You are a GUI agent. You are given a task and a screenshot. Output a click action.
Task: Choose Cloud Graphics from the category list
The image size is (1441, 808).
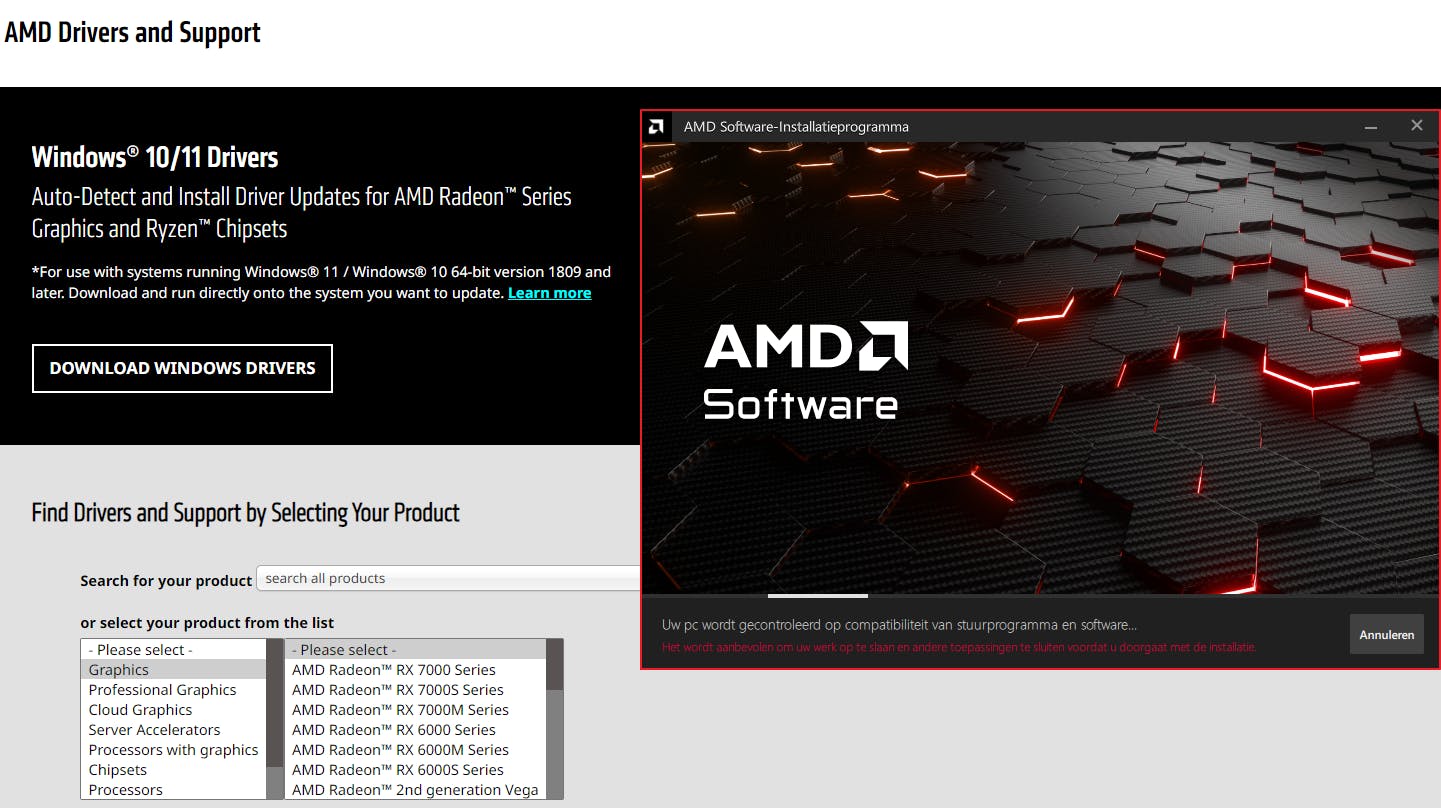[173, 710]
